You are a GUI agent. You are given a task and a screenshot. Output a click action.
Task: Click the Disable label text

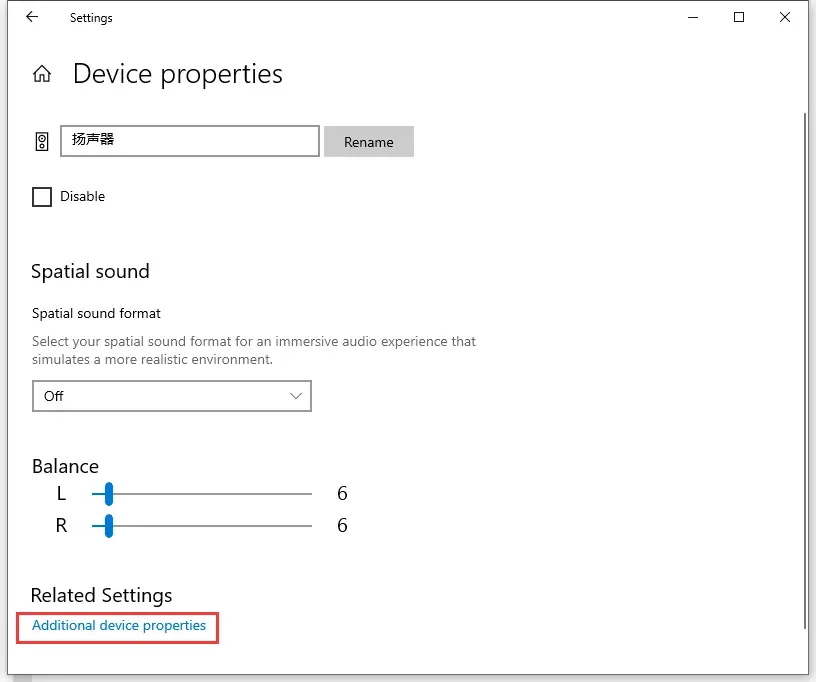[83, 196]
